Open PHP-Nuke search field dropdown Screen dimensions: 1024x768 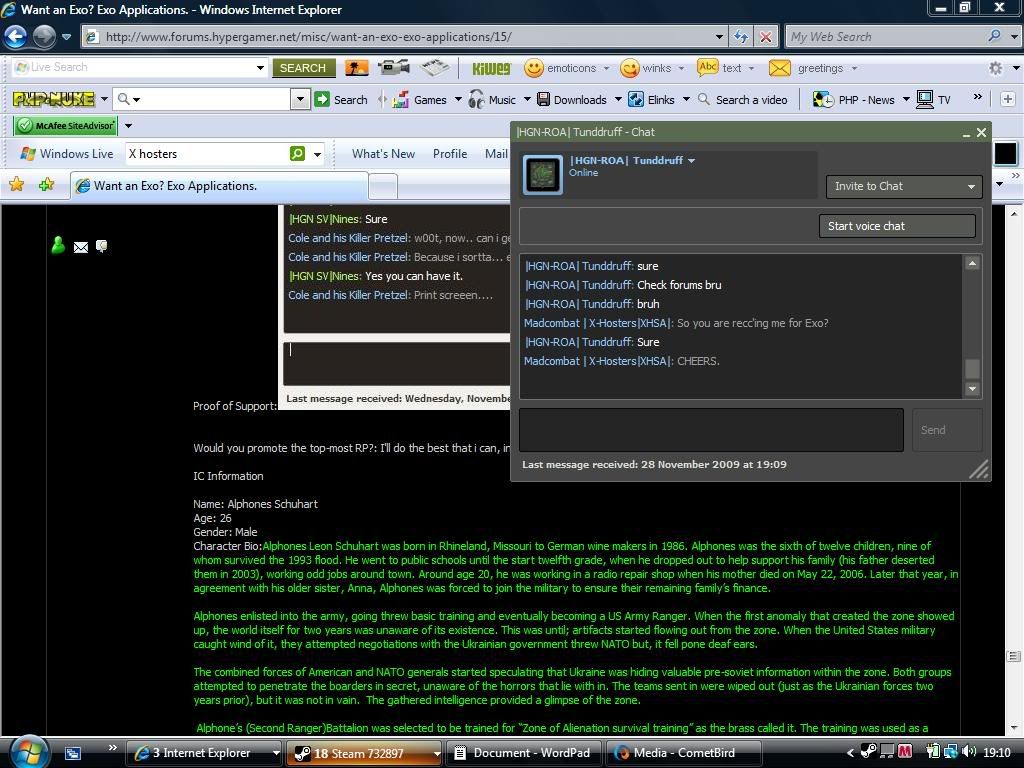300,99
